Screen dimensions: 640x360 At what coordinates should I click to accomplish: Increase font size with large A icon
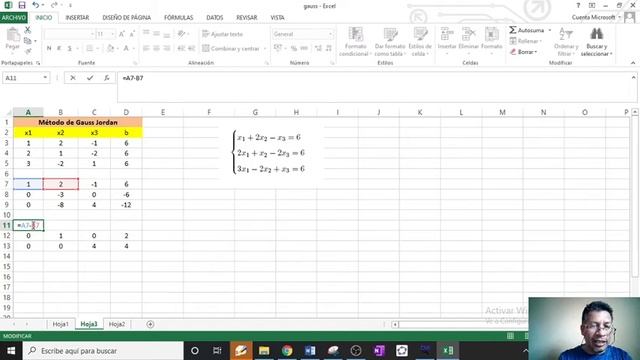(122, 34)
